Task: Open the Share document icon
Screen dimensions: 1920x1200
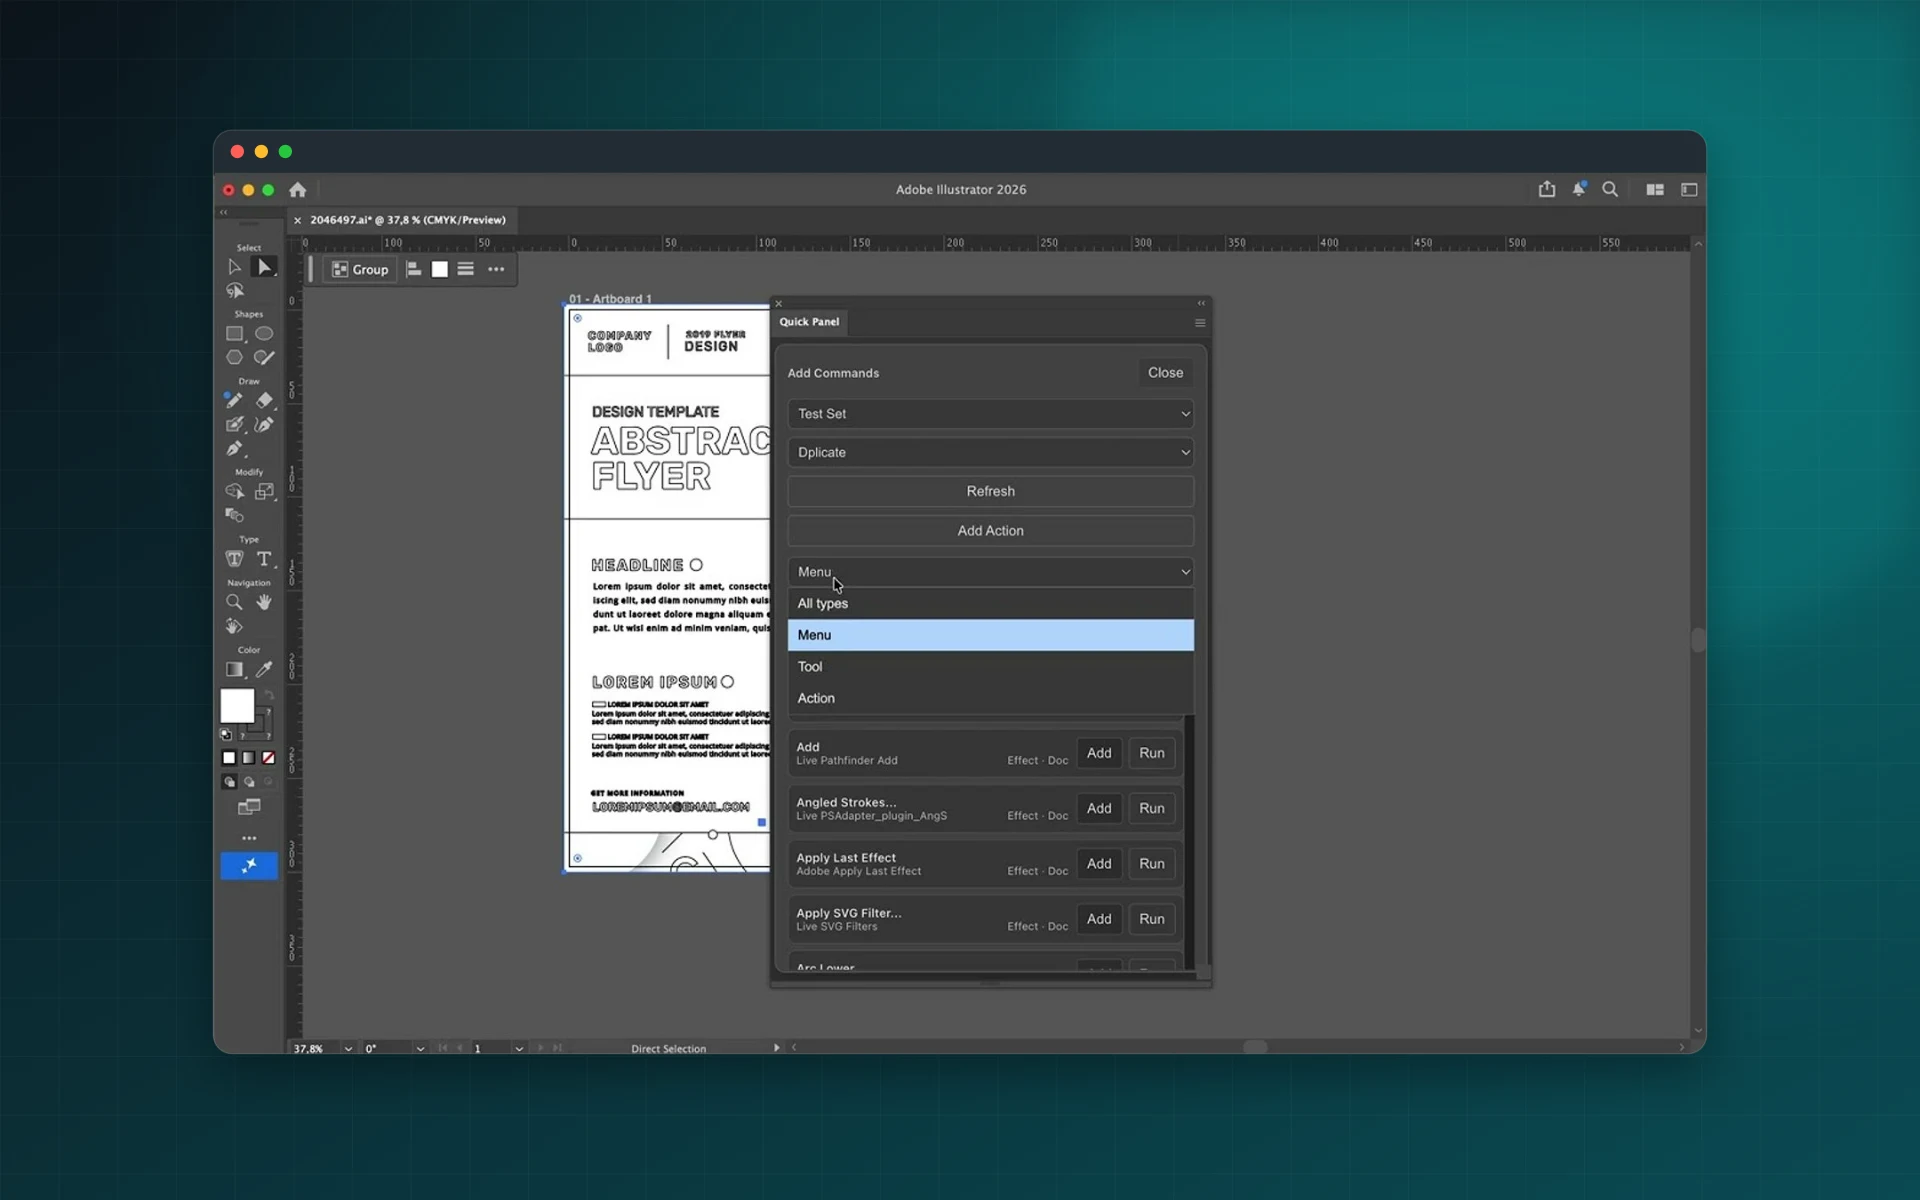Action: point(1547,189)
